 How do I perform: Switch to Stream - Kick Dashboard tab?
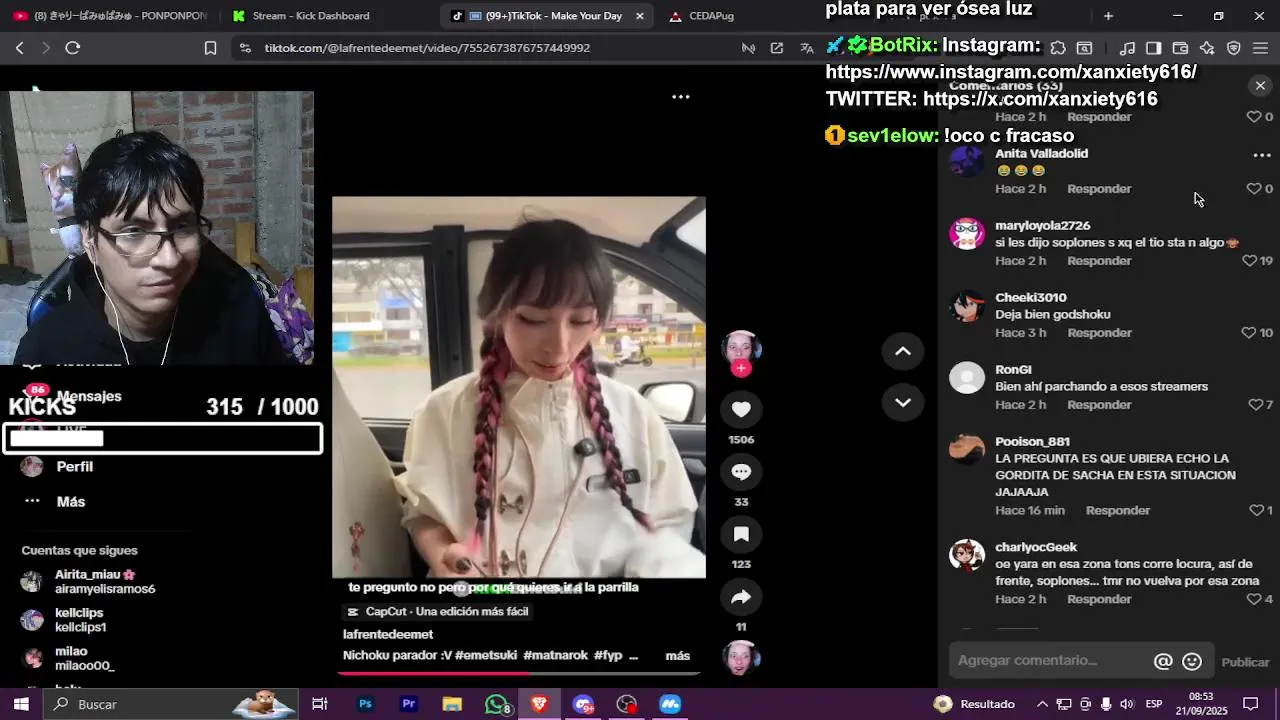click(x=310, y=16)
